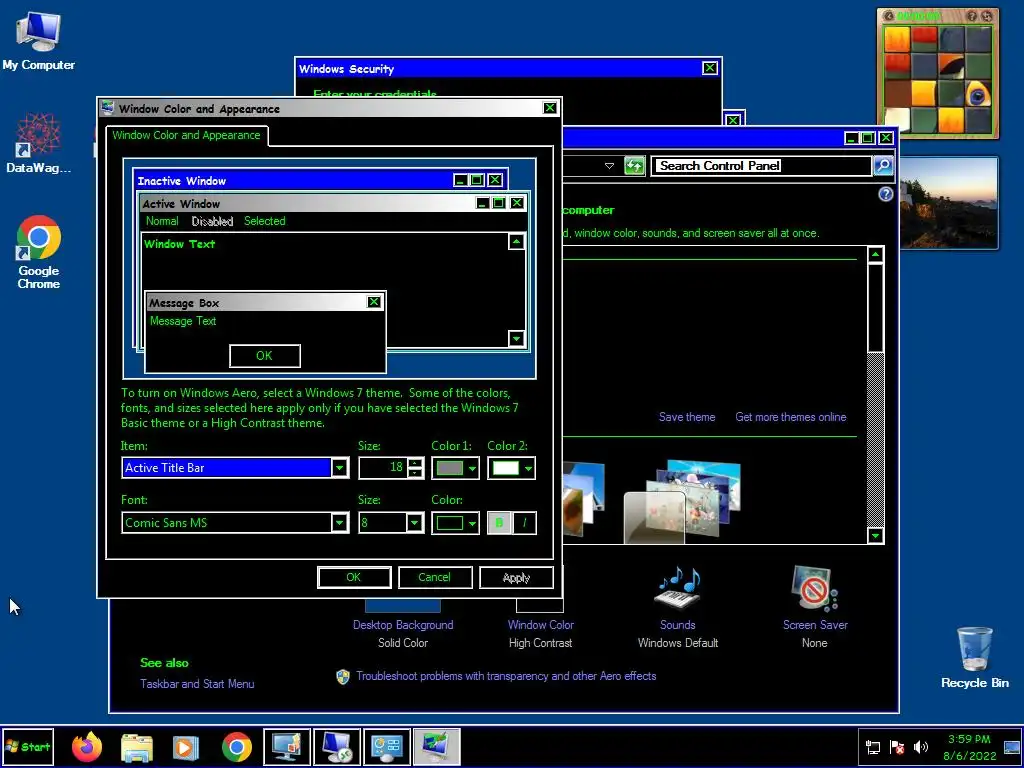Open the Troubleshoot problems with transparency link
The width and height of the screenshot is (1024, 768).
point(506,676)
